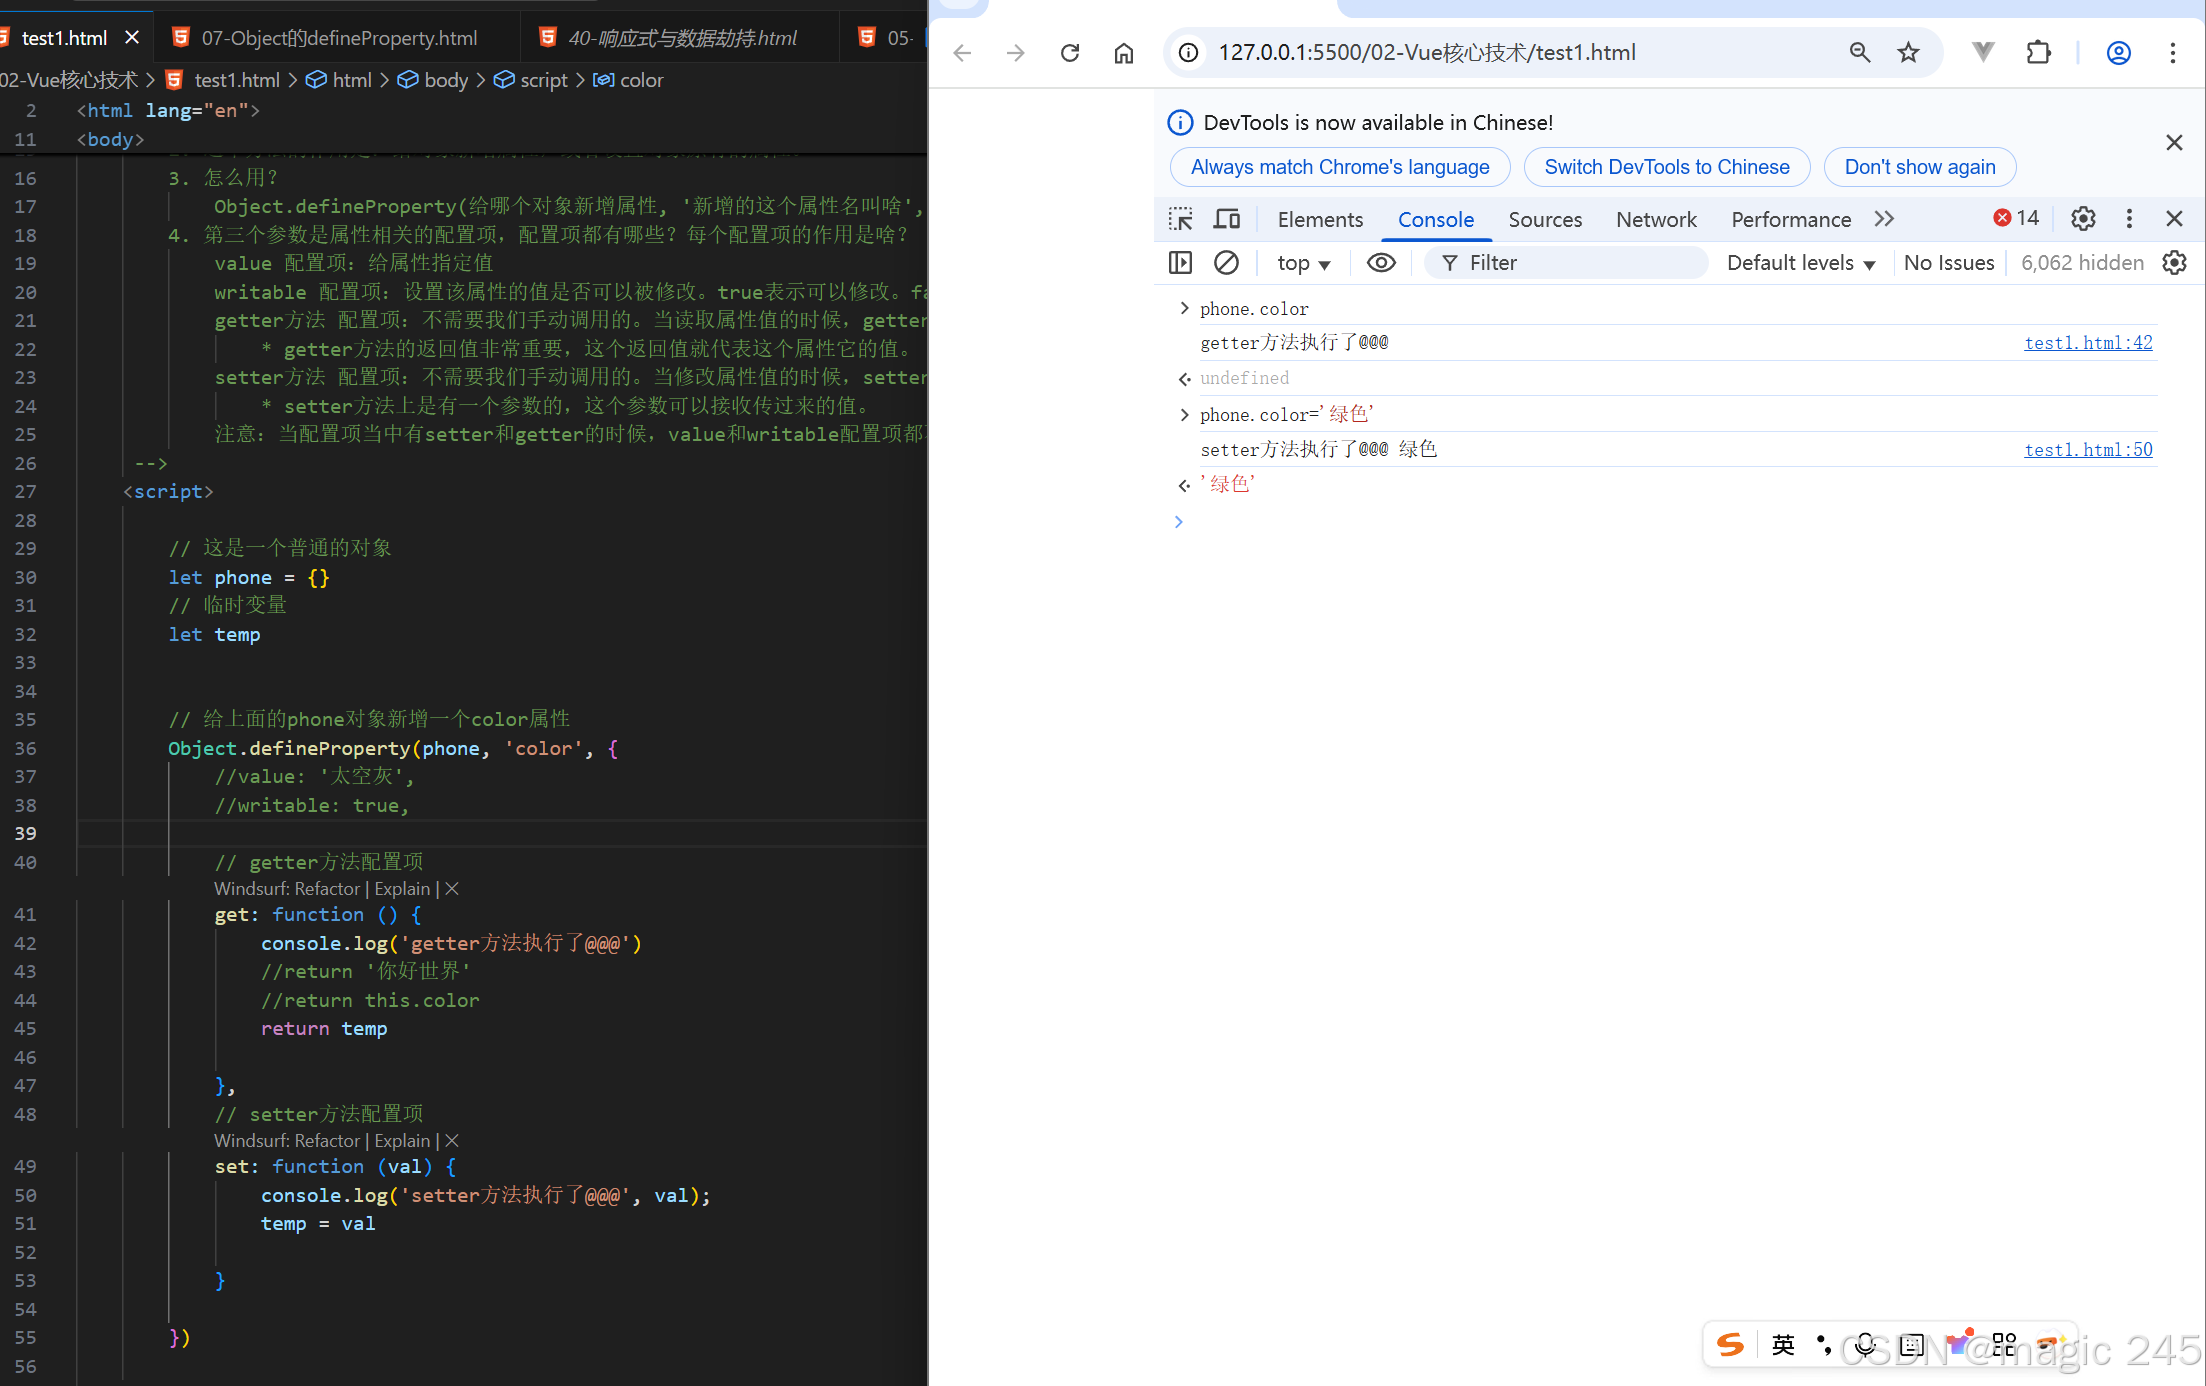Click the inspect element selector icon
Image resolution: width=2206 pixels, height=1386 pixels.
pyautogui.click(x=1180, y=219)
